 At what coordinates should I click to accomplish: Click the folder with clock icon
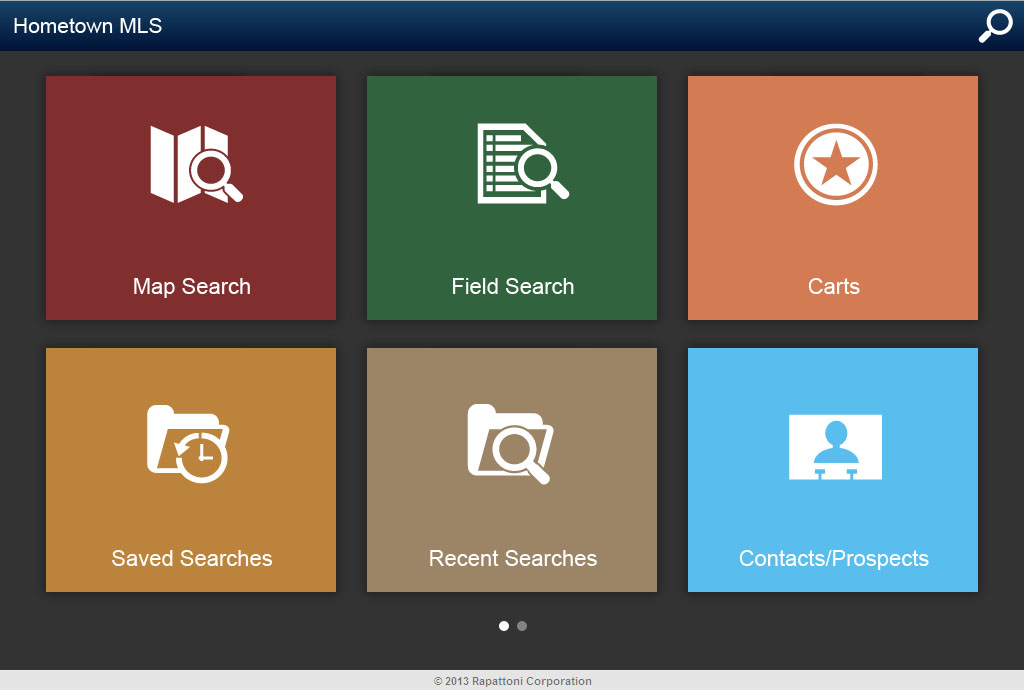(x=189, y=442)
